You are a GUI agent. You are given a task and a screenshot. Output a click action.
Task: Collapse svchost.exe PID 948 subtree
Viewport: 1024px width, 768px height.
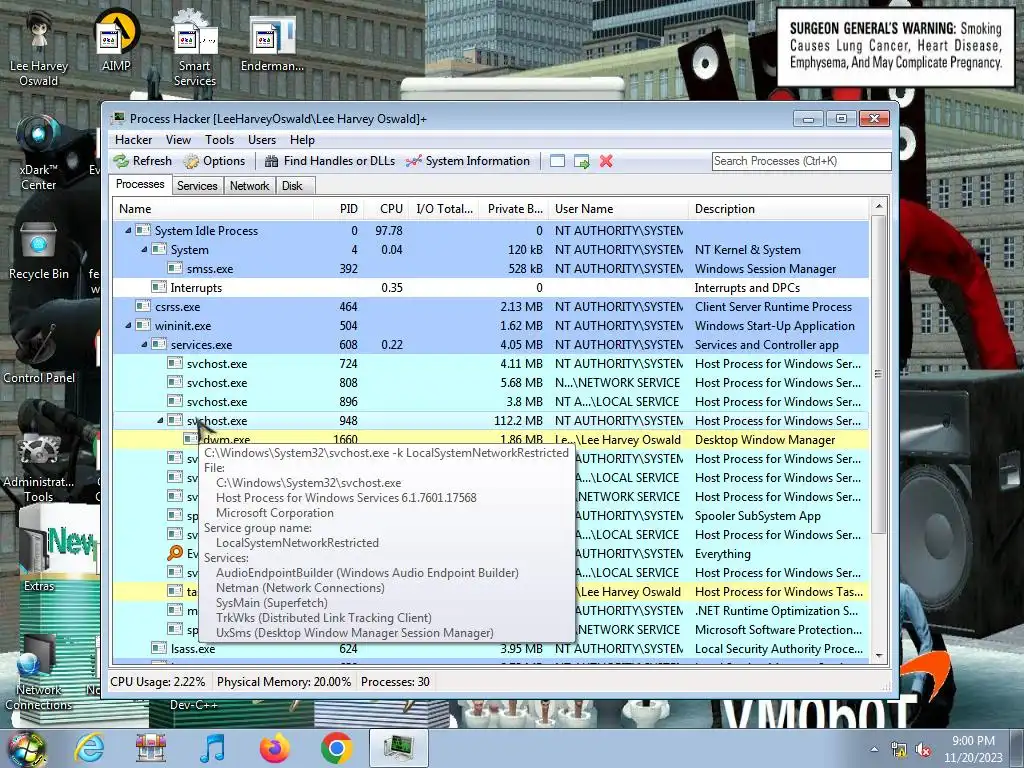(x=161, y=421)
